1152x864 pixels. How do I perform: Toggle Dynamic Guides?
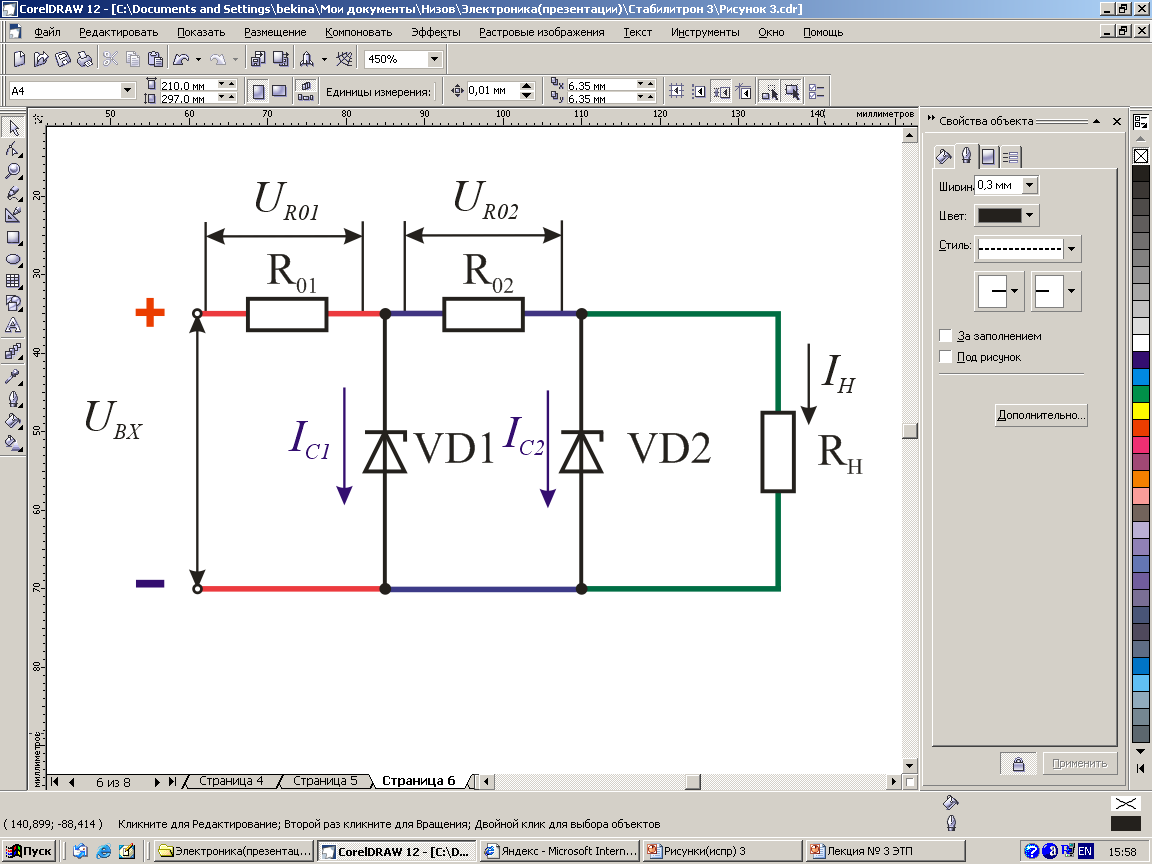pyautogui.click(x=744, y=91)
